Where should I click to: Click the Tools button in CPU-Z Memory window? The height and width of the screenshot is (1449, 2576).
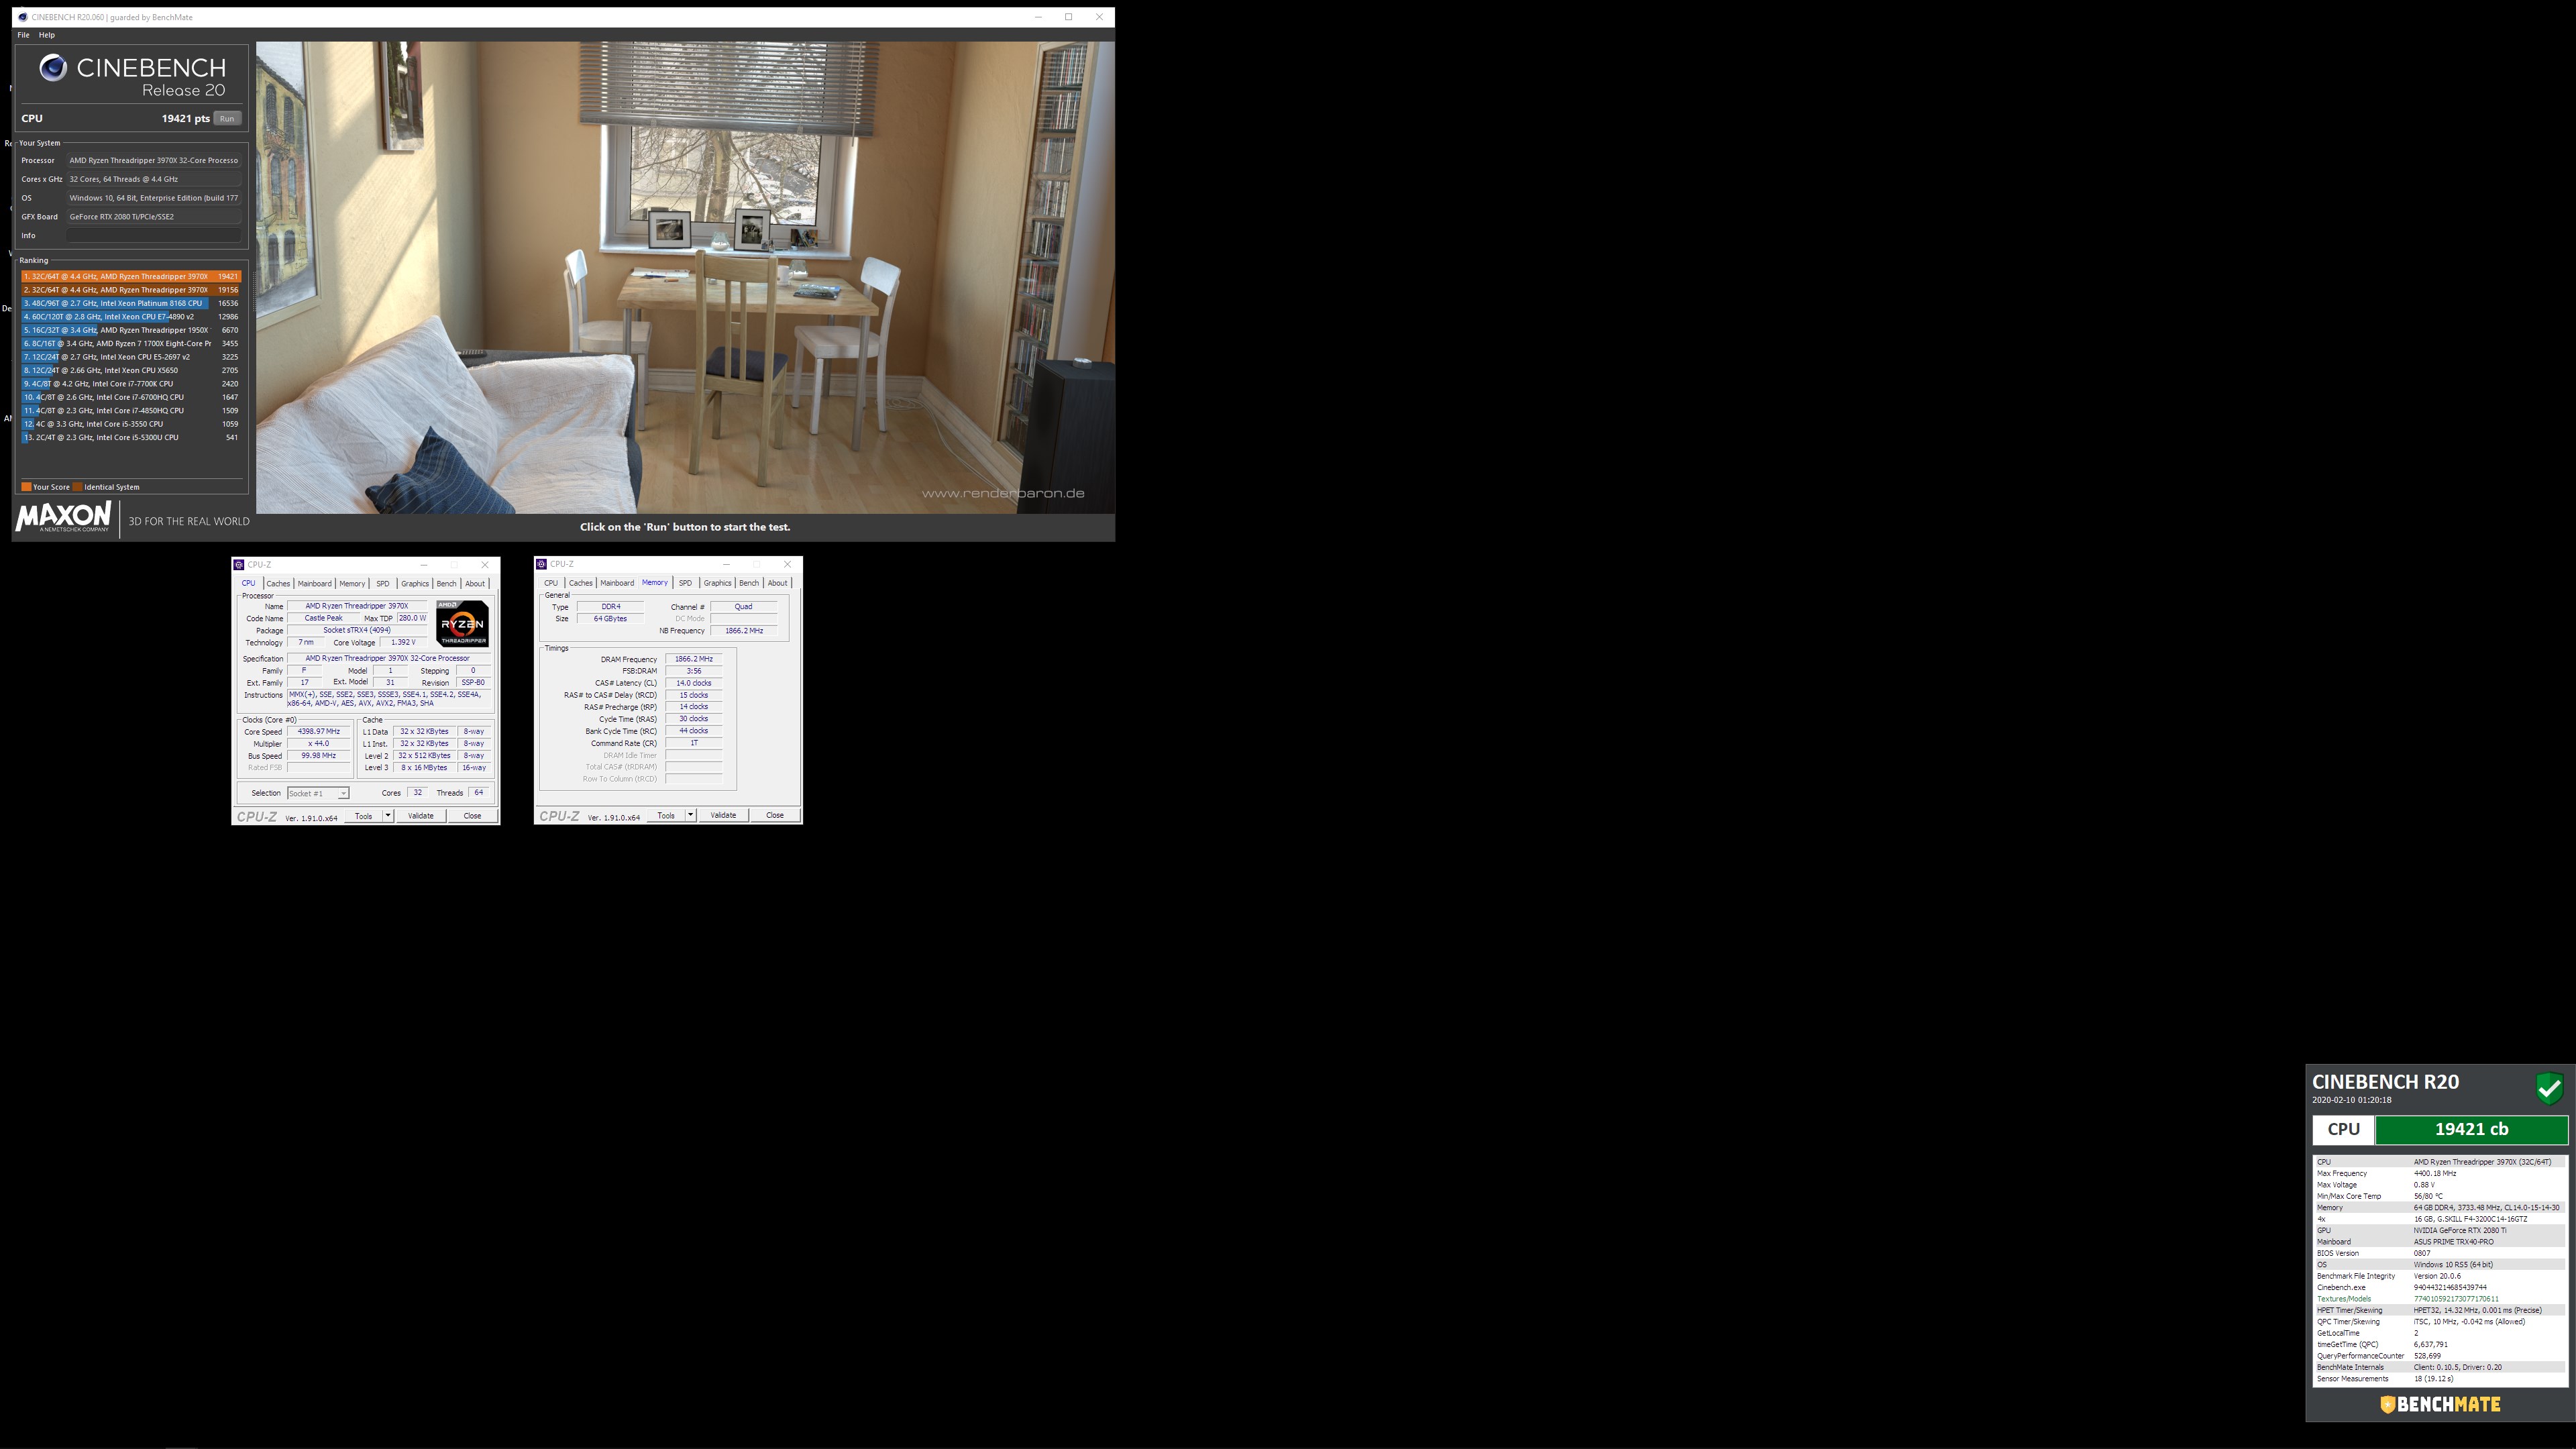click(x=666, y=815)
